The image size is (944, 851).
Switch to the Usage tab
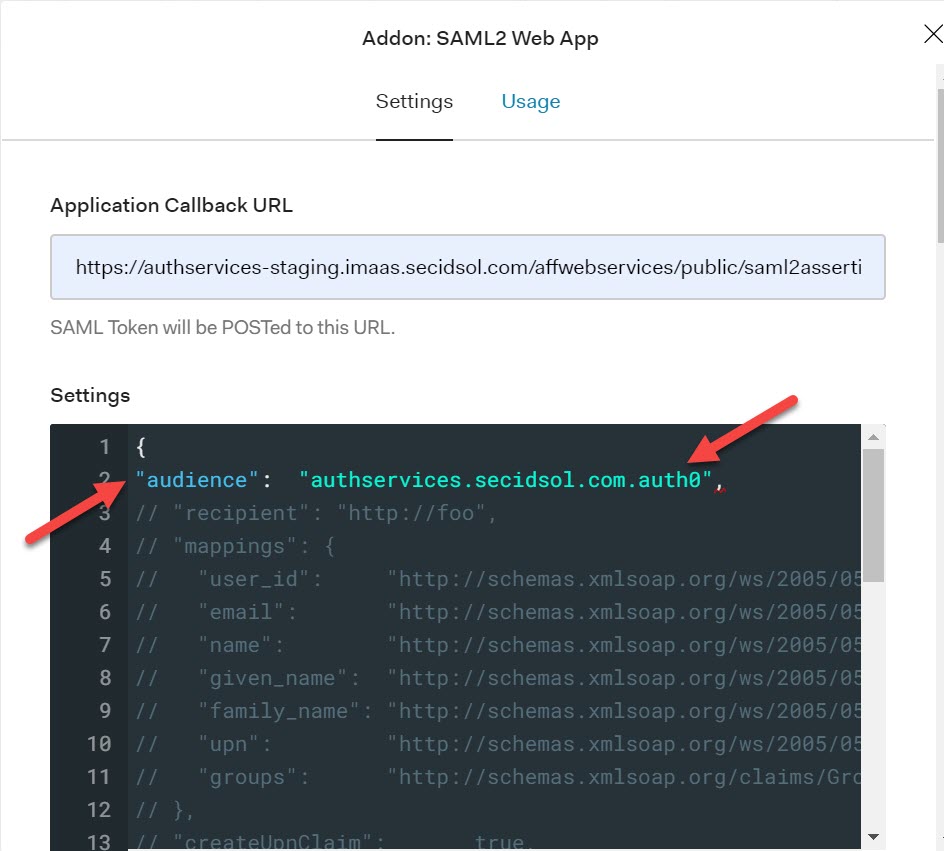coord(530,101)
